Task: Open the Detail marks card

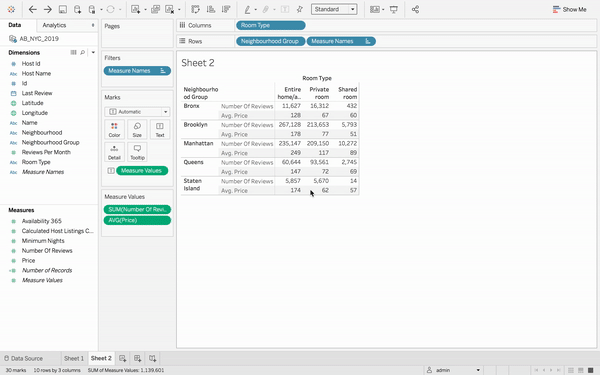Action: (x=114, y=152)
